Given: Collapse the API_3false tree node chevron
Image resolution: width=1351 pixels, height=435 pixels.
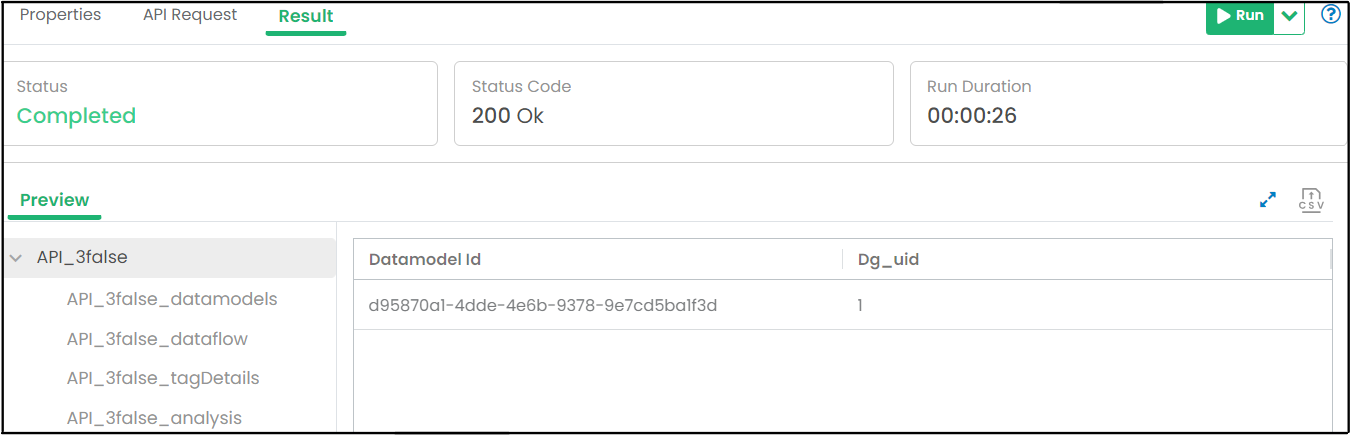Looking at the screenshot, I should point(16,258).
